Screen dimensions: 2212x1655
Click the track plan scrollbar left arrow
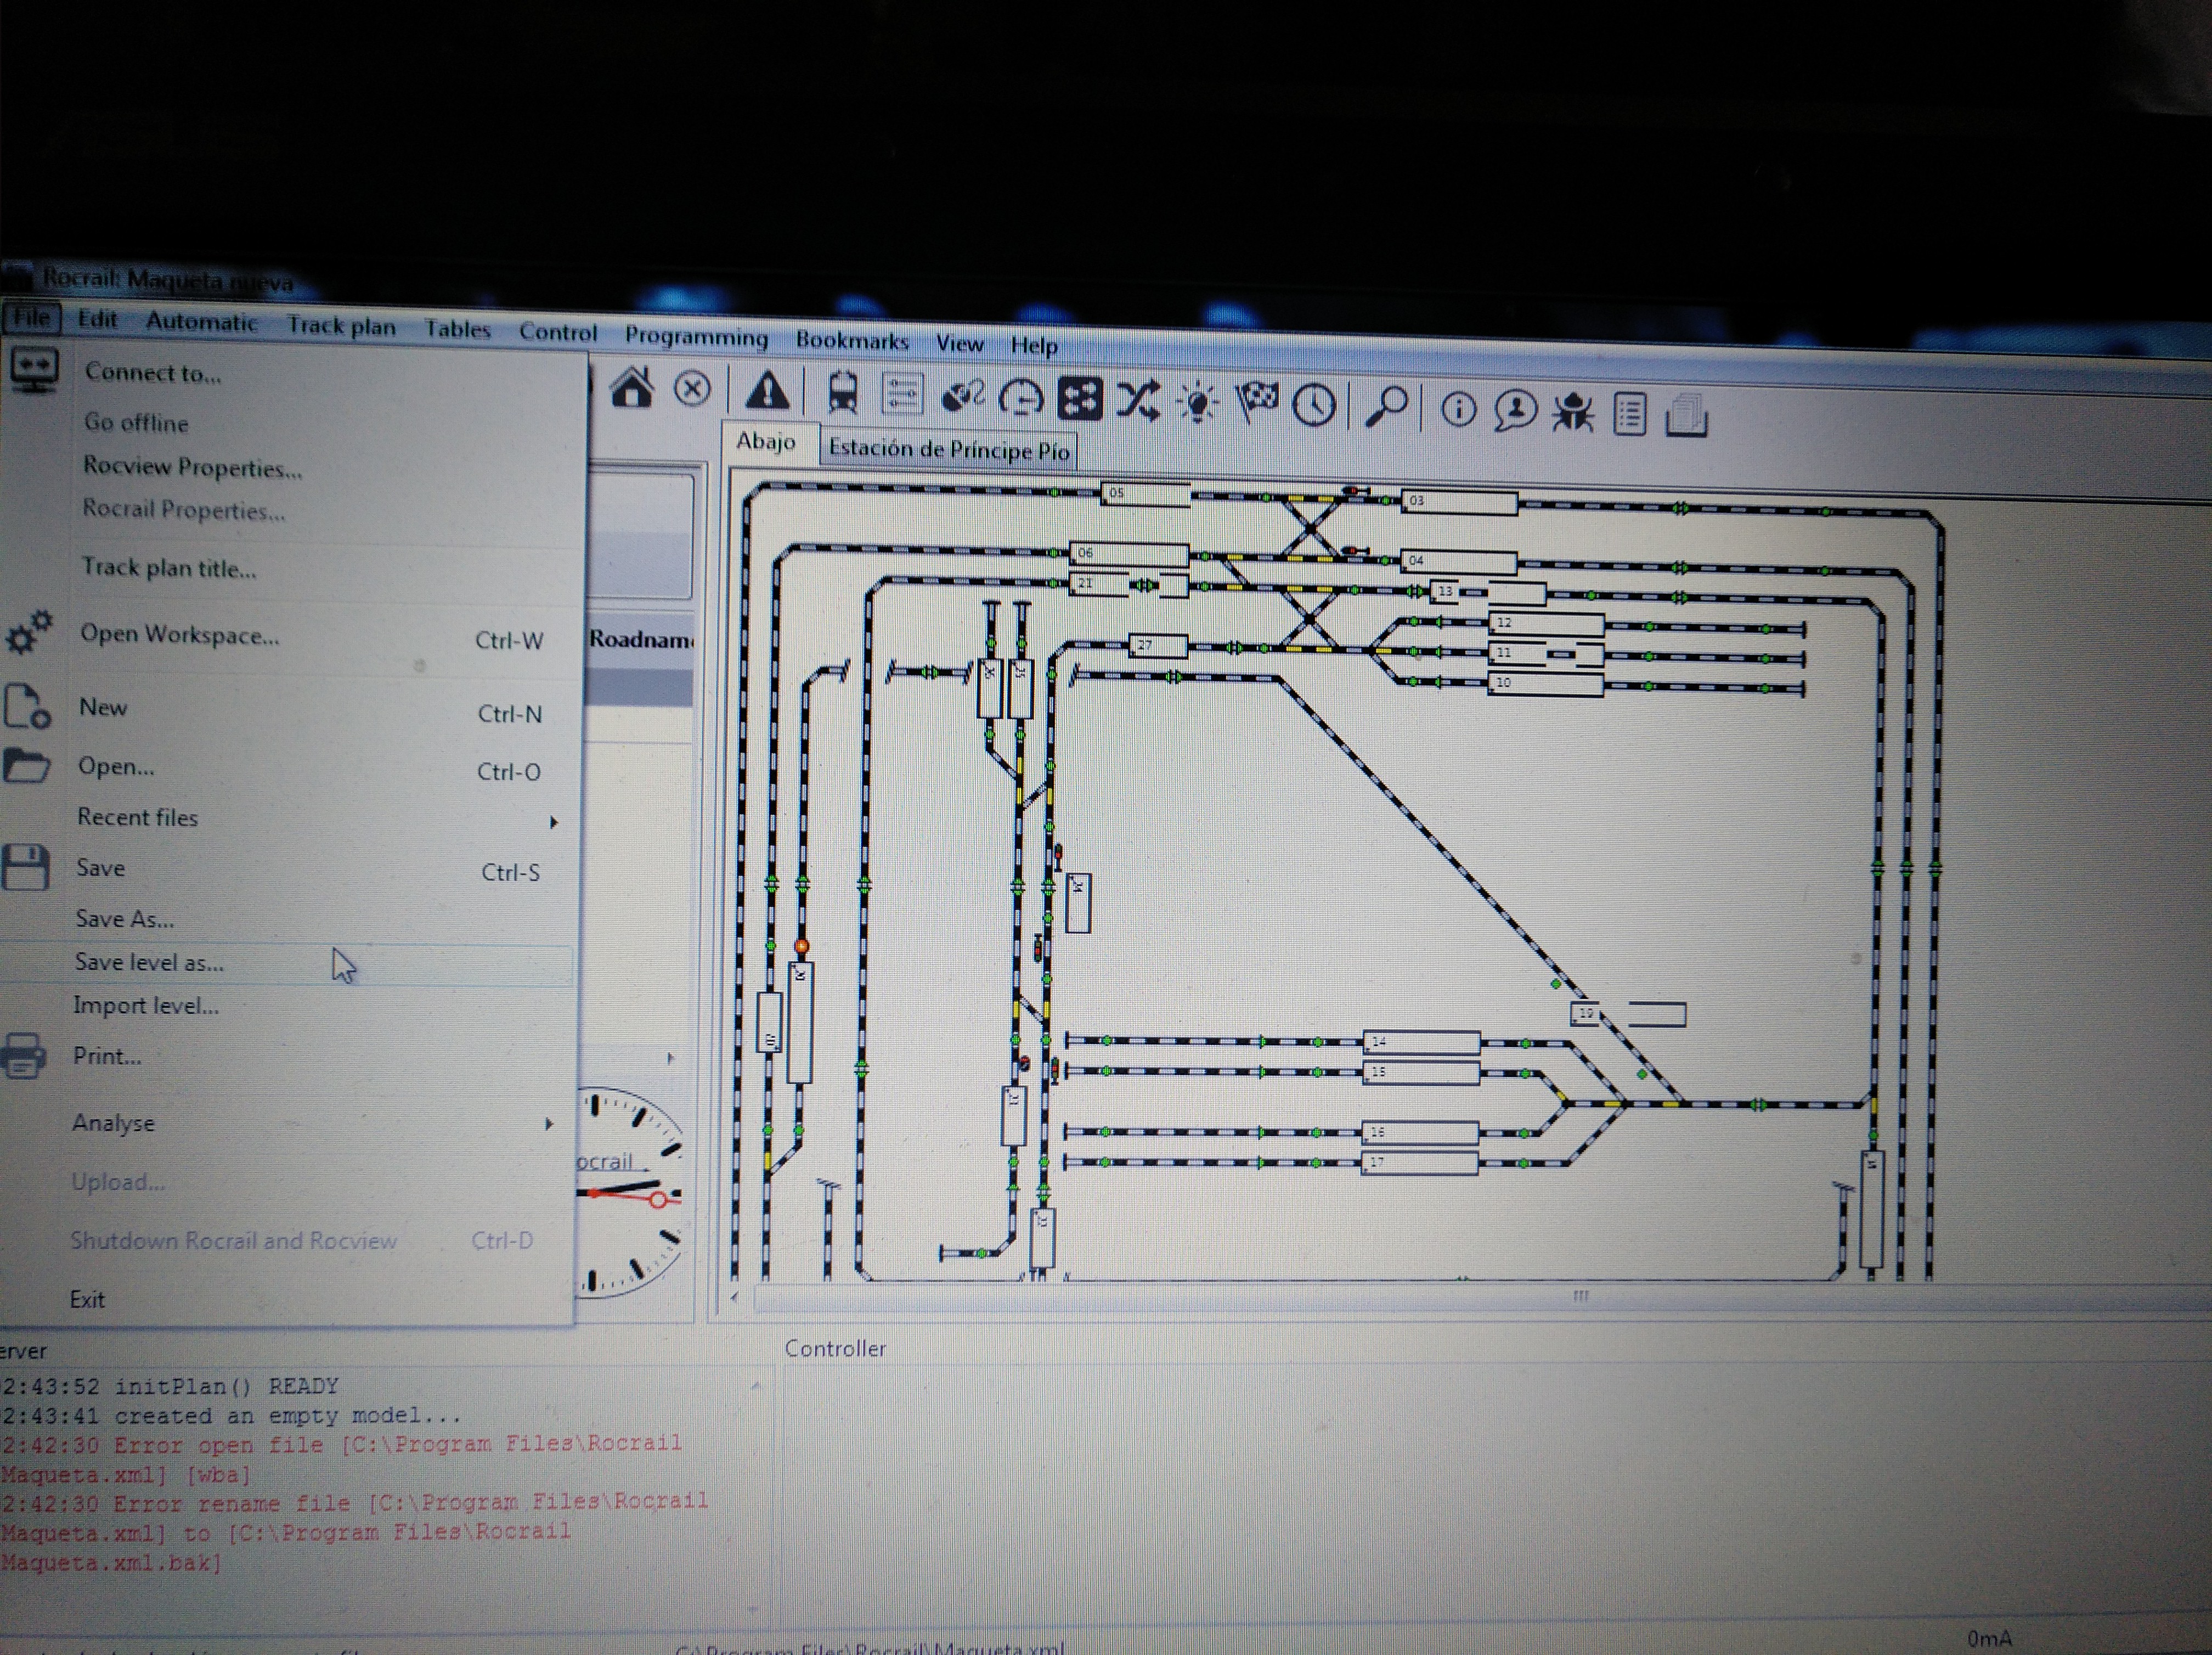(x=734, y=1296)
